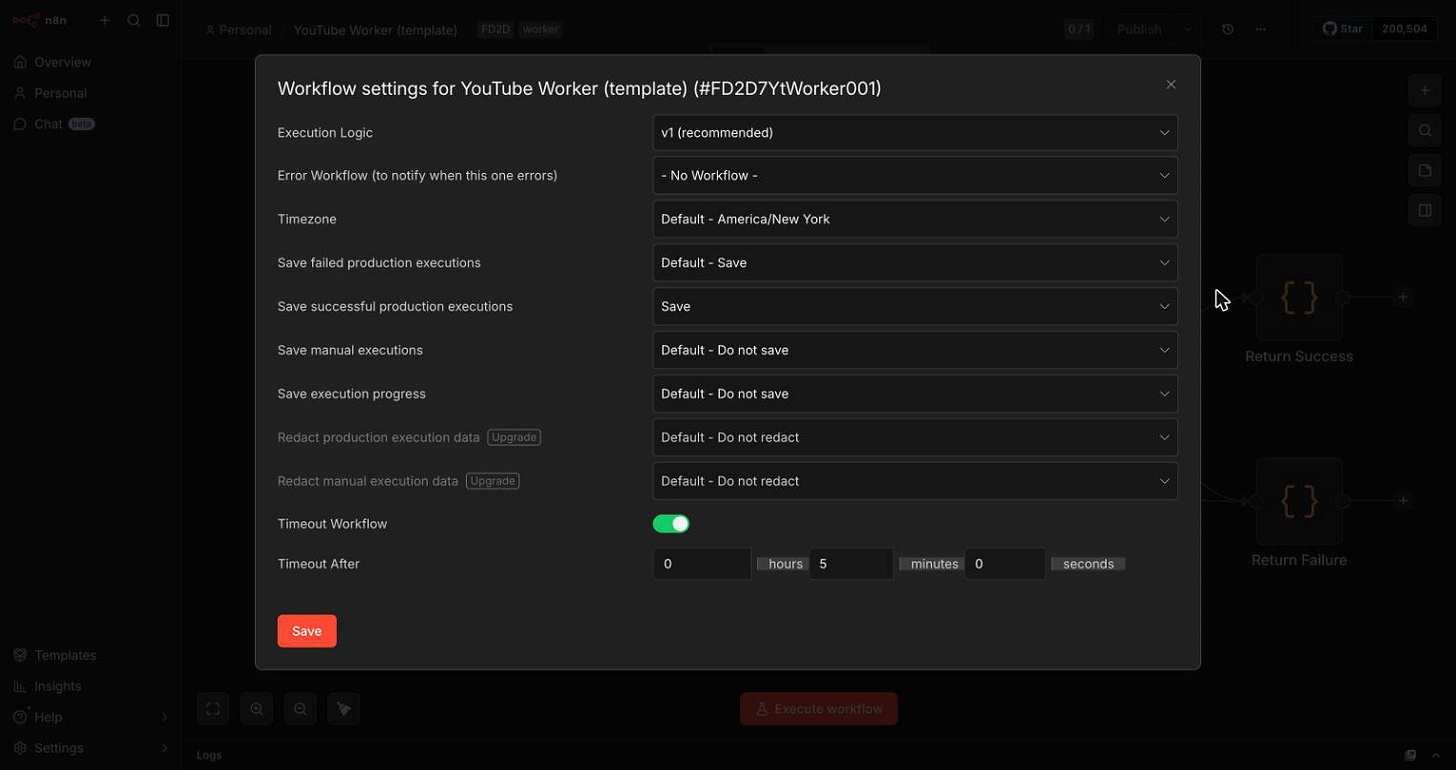Image resolution: width=1456 pixels, height=770 pixels.
Task: Open the Publish dropdown arrow
Action: click(x=1187, y=29)
